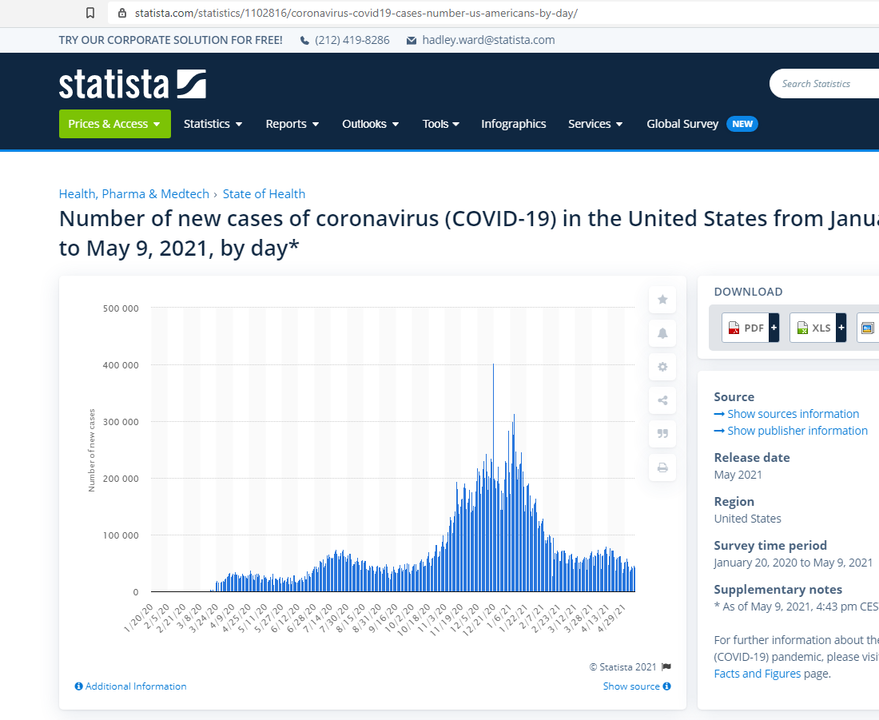This screenshot has height=720, width=879.
Task: Open the Infographics menu item
Action: pyautogui.click(x=513, y=124)
